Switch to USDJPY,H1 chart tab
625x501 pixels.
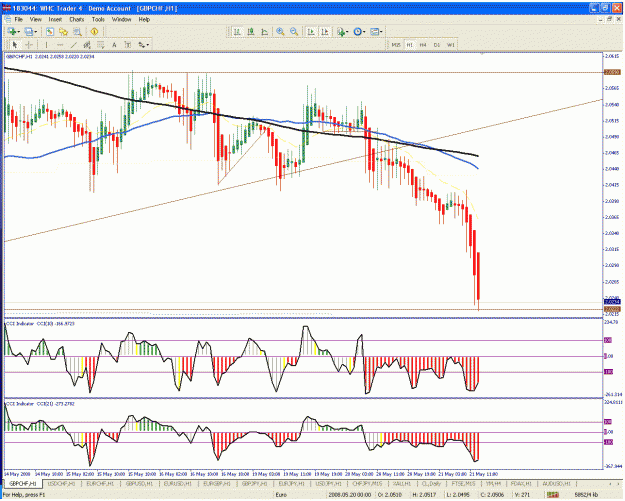tap(328, 484)
